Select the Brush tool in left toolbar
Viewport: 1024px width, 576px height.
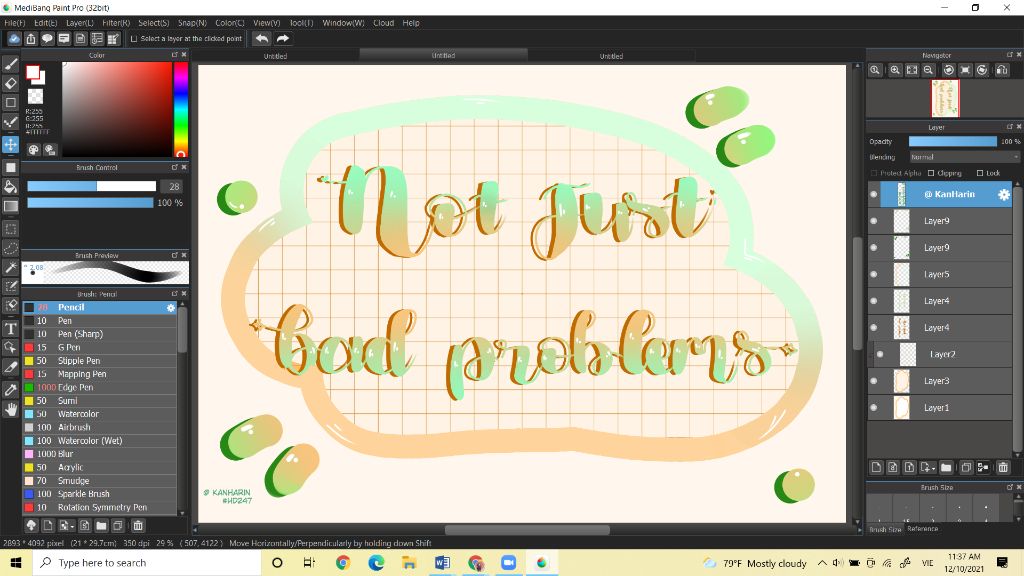[10, 63]
